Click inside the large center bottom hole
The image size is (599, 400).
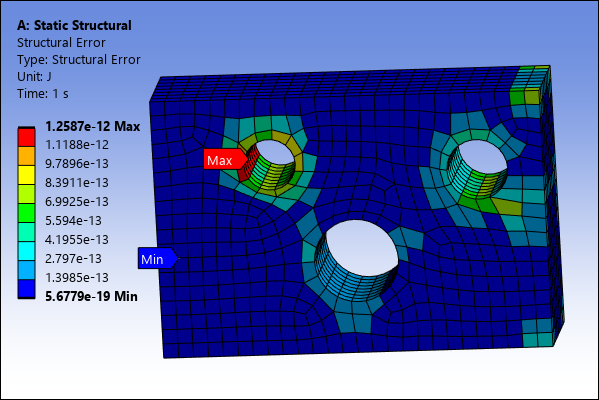(361, 248)
